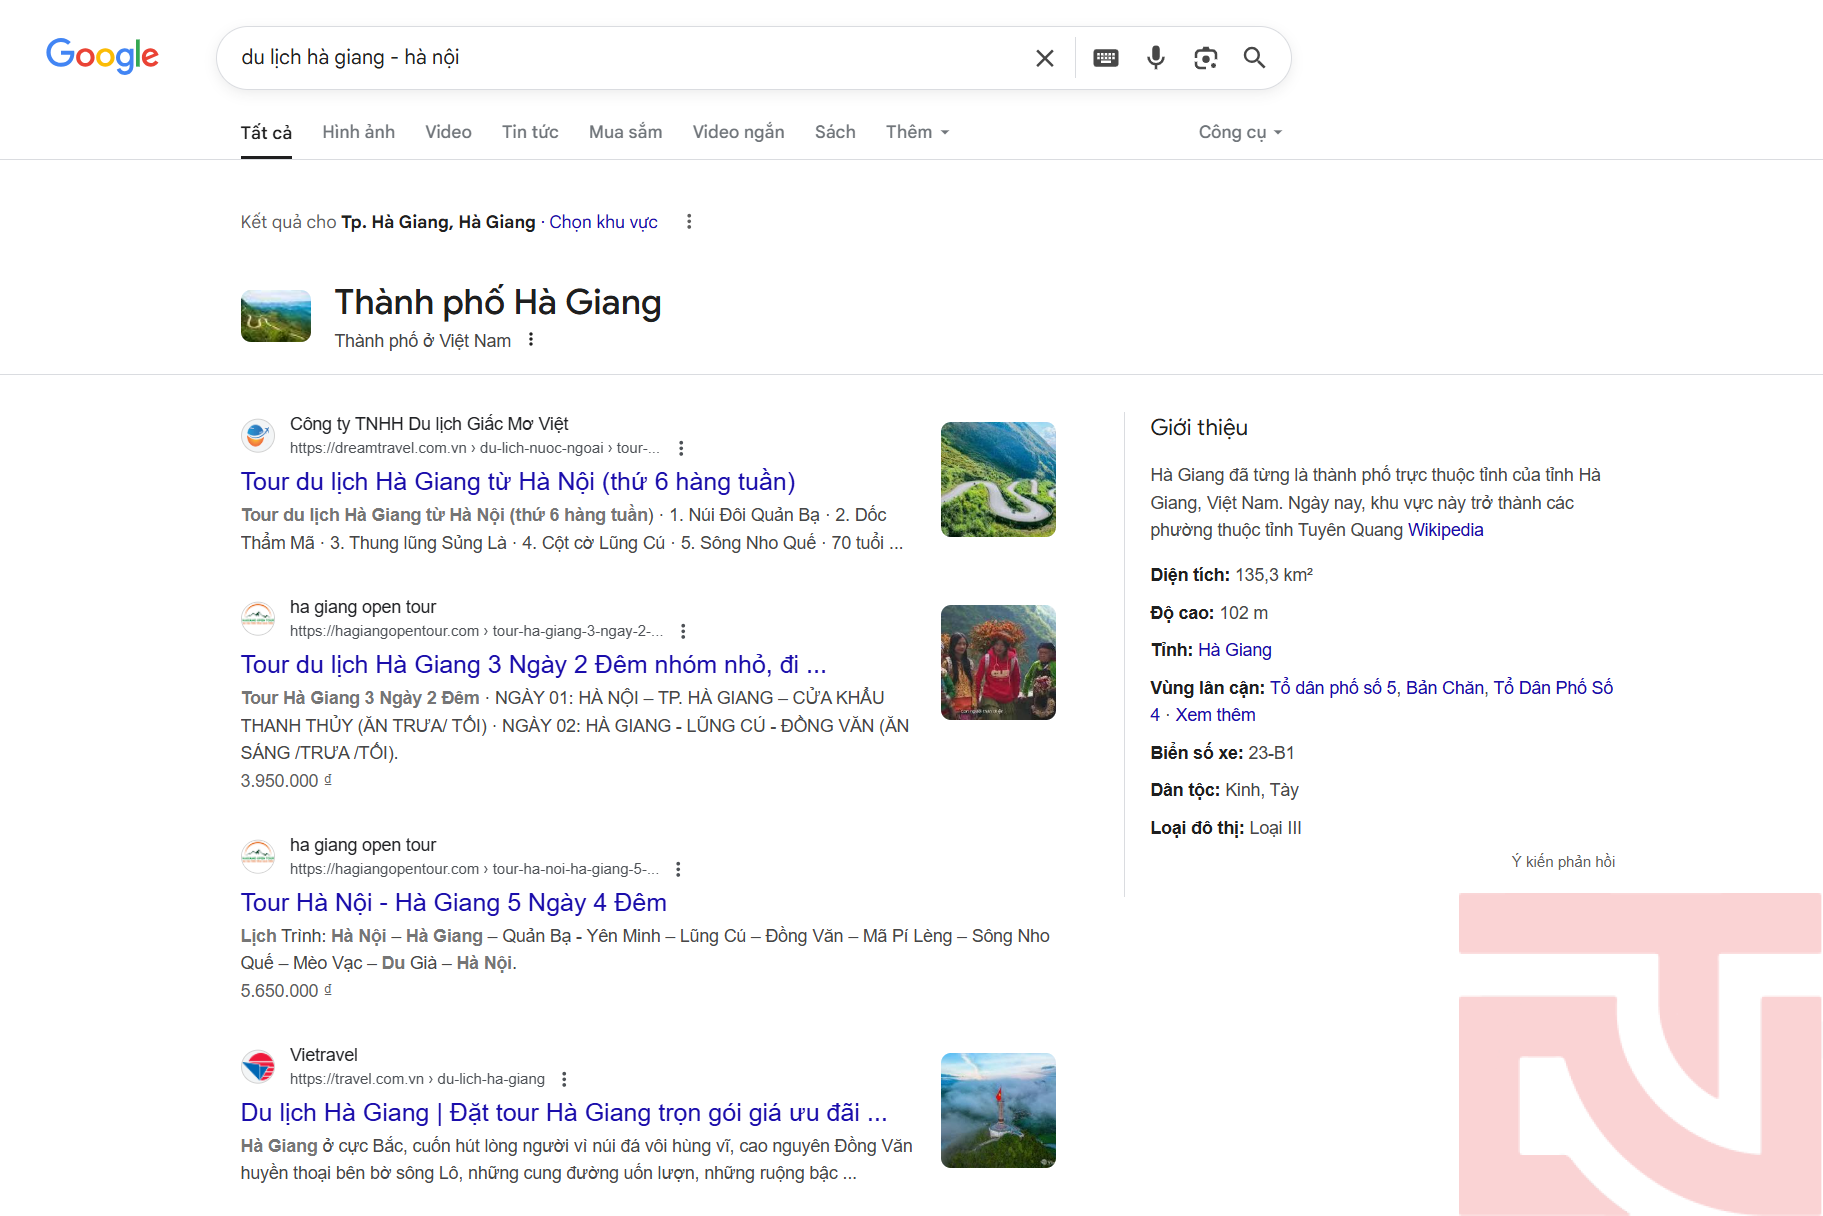
Task: Switch to the Hình ảnh tab
Action: coord(358,132)
